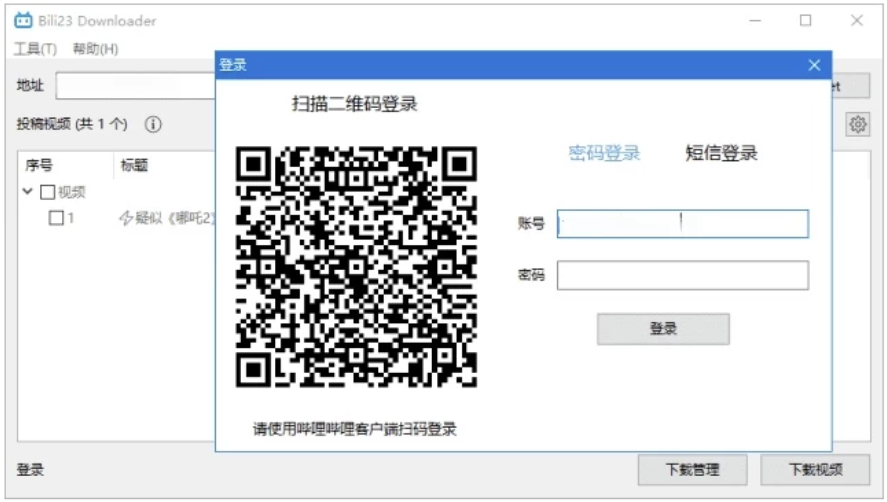This screenshot has height=502, width=887.
Task: Focus the 账号 input field
Action: pos(682,224)
